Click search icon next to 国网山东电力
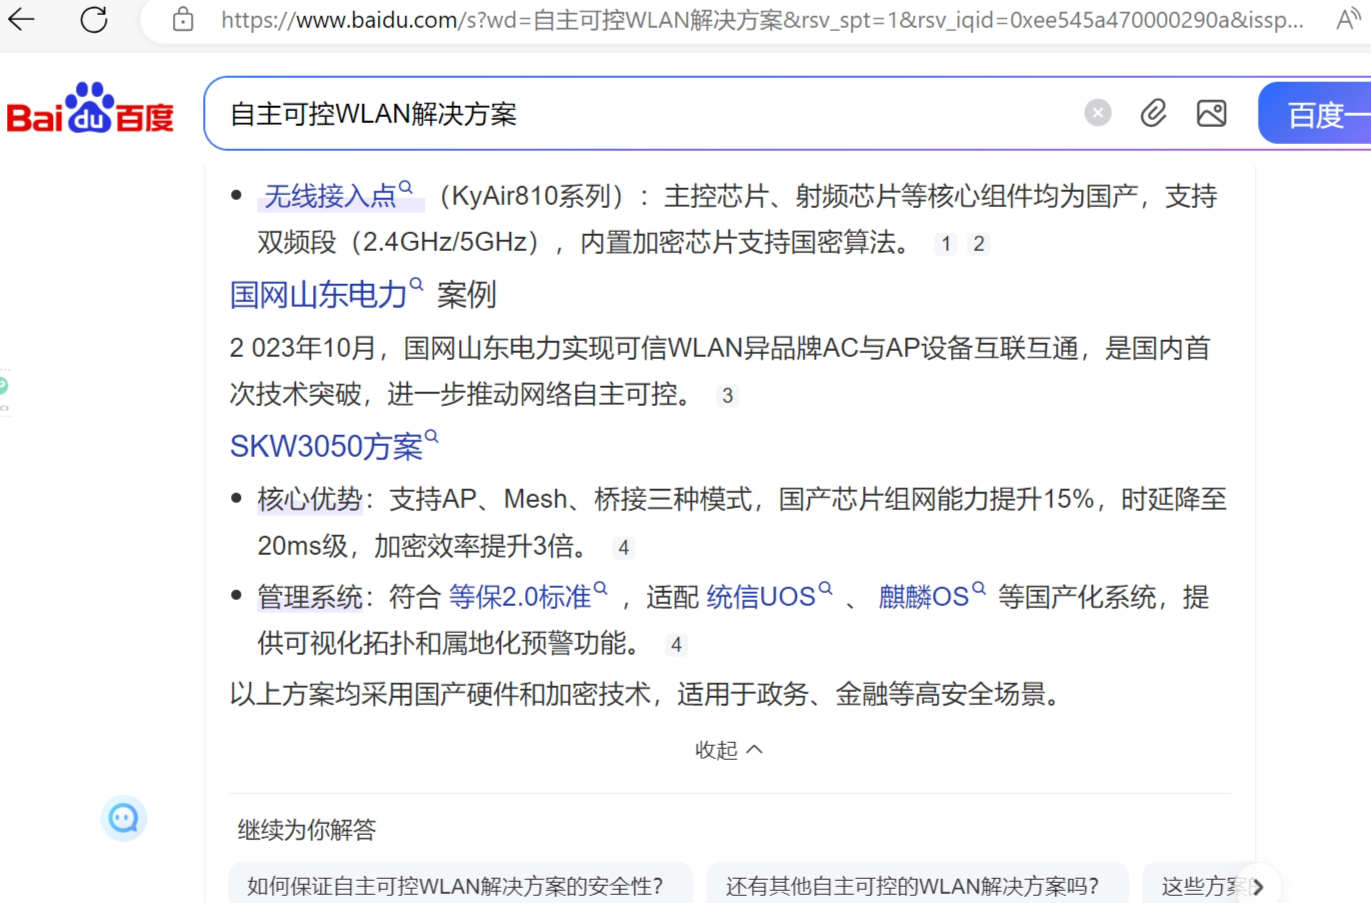 [x=416, y=284]
